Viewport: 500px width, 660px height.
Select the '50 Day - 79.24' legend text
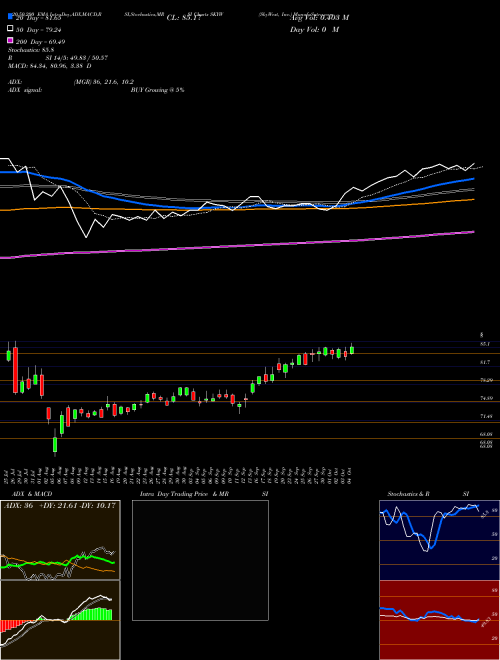point(40,30)
